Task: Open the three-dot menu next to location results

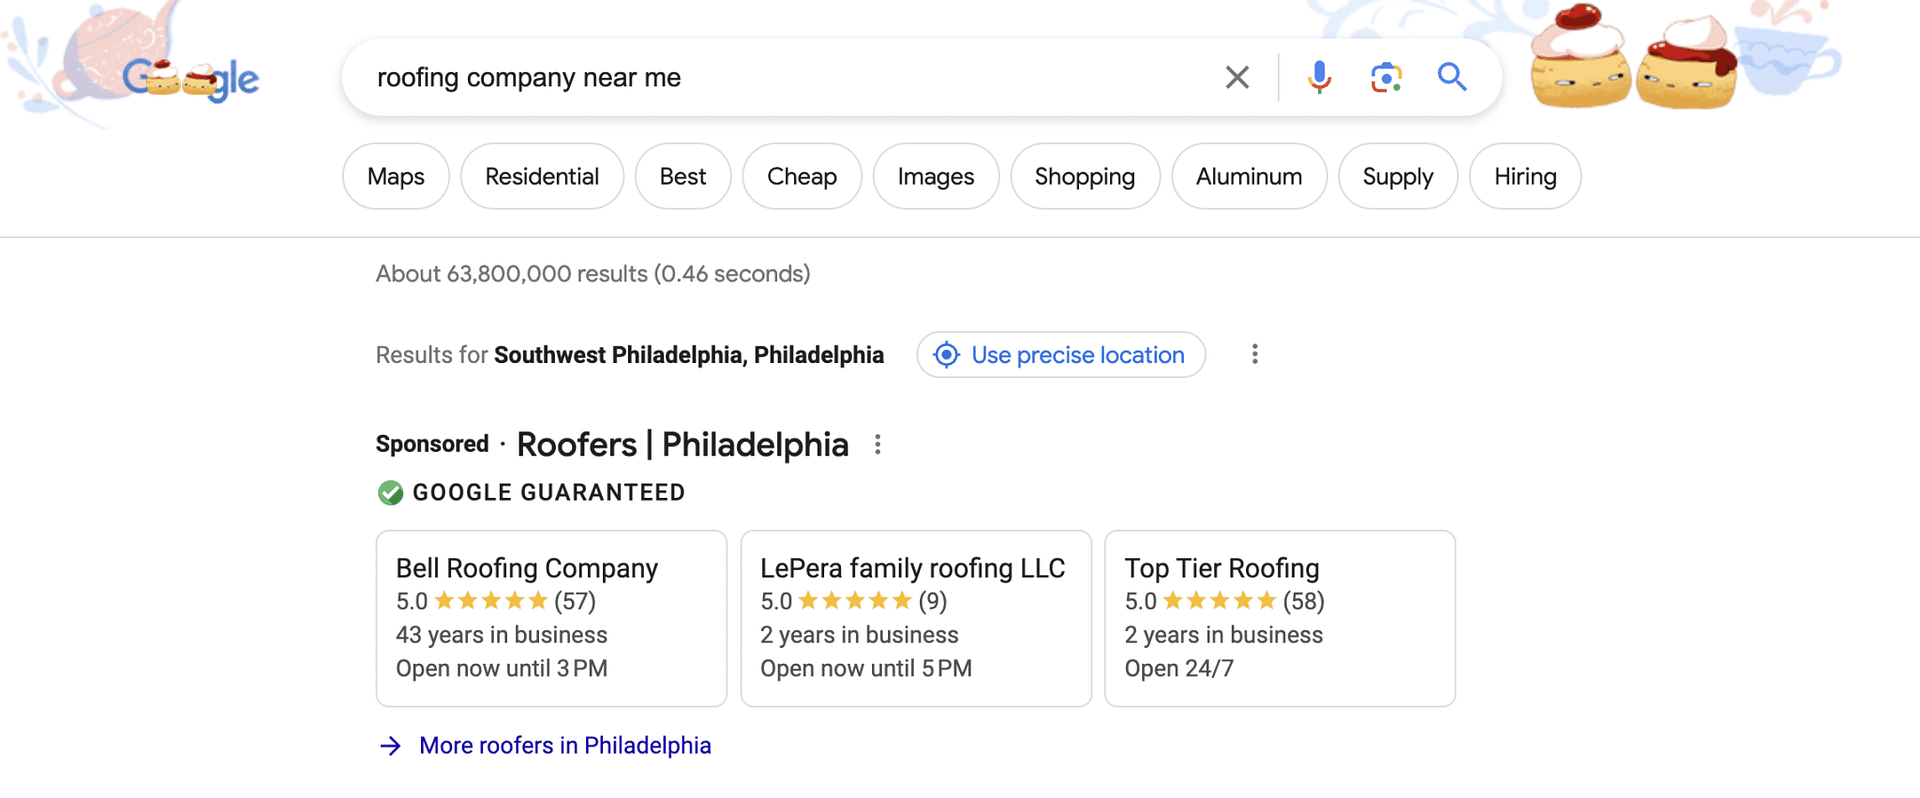Action: (x=1254, y=354)
